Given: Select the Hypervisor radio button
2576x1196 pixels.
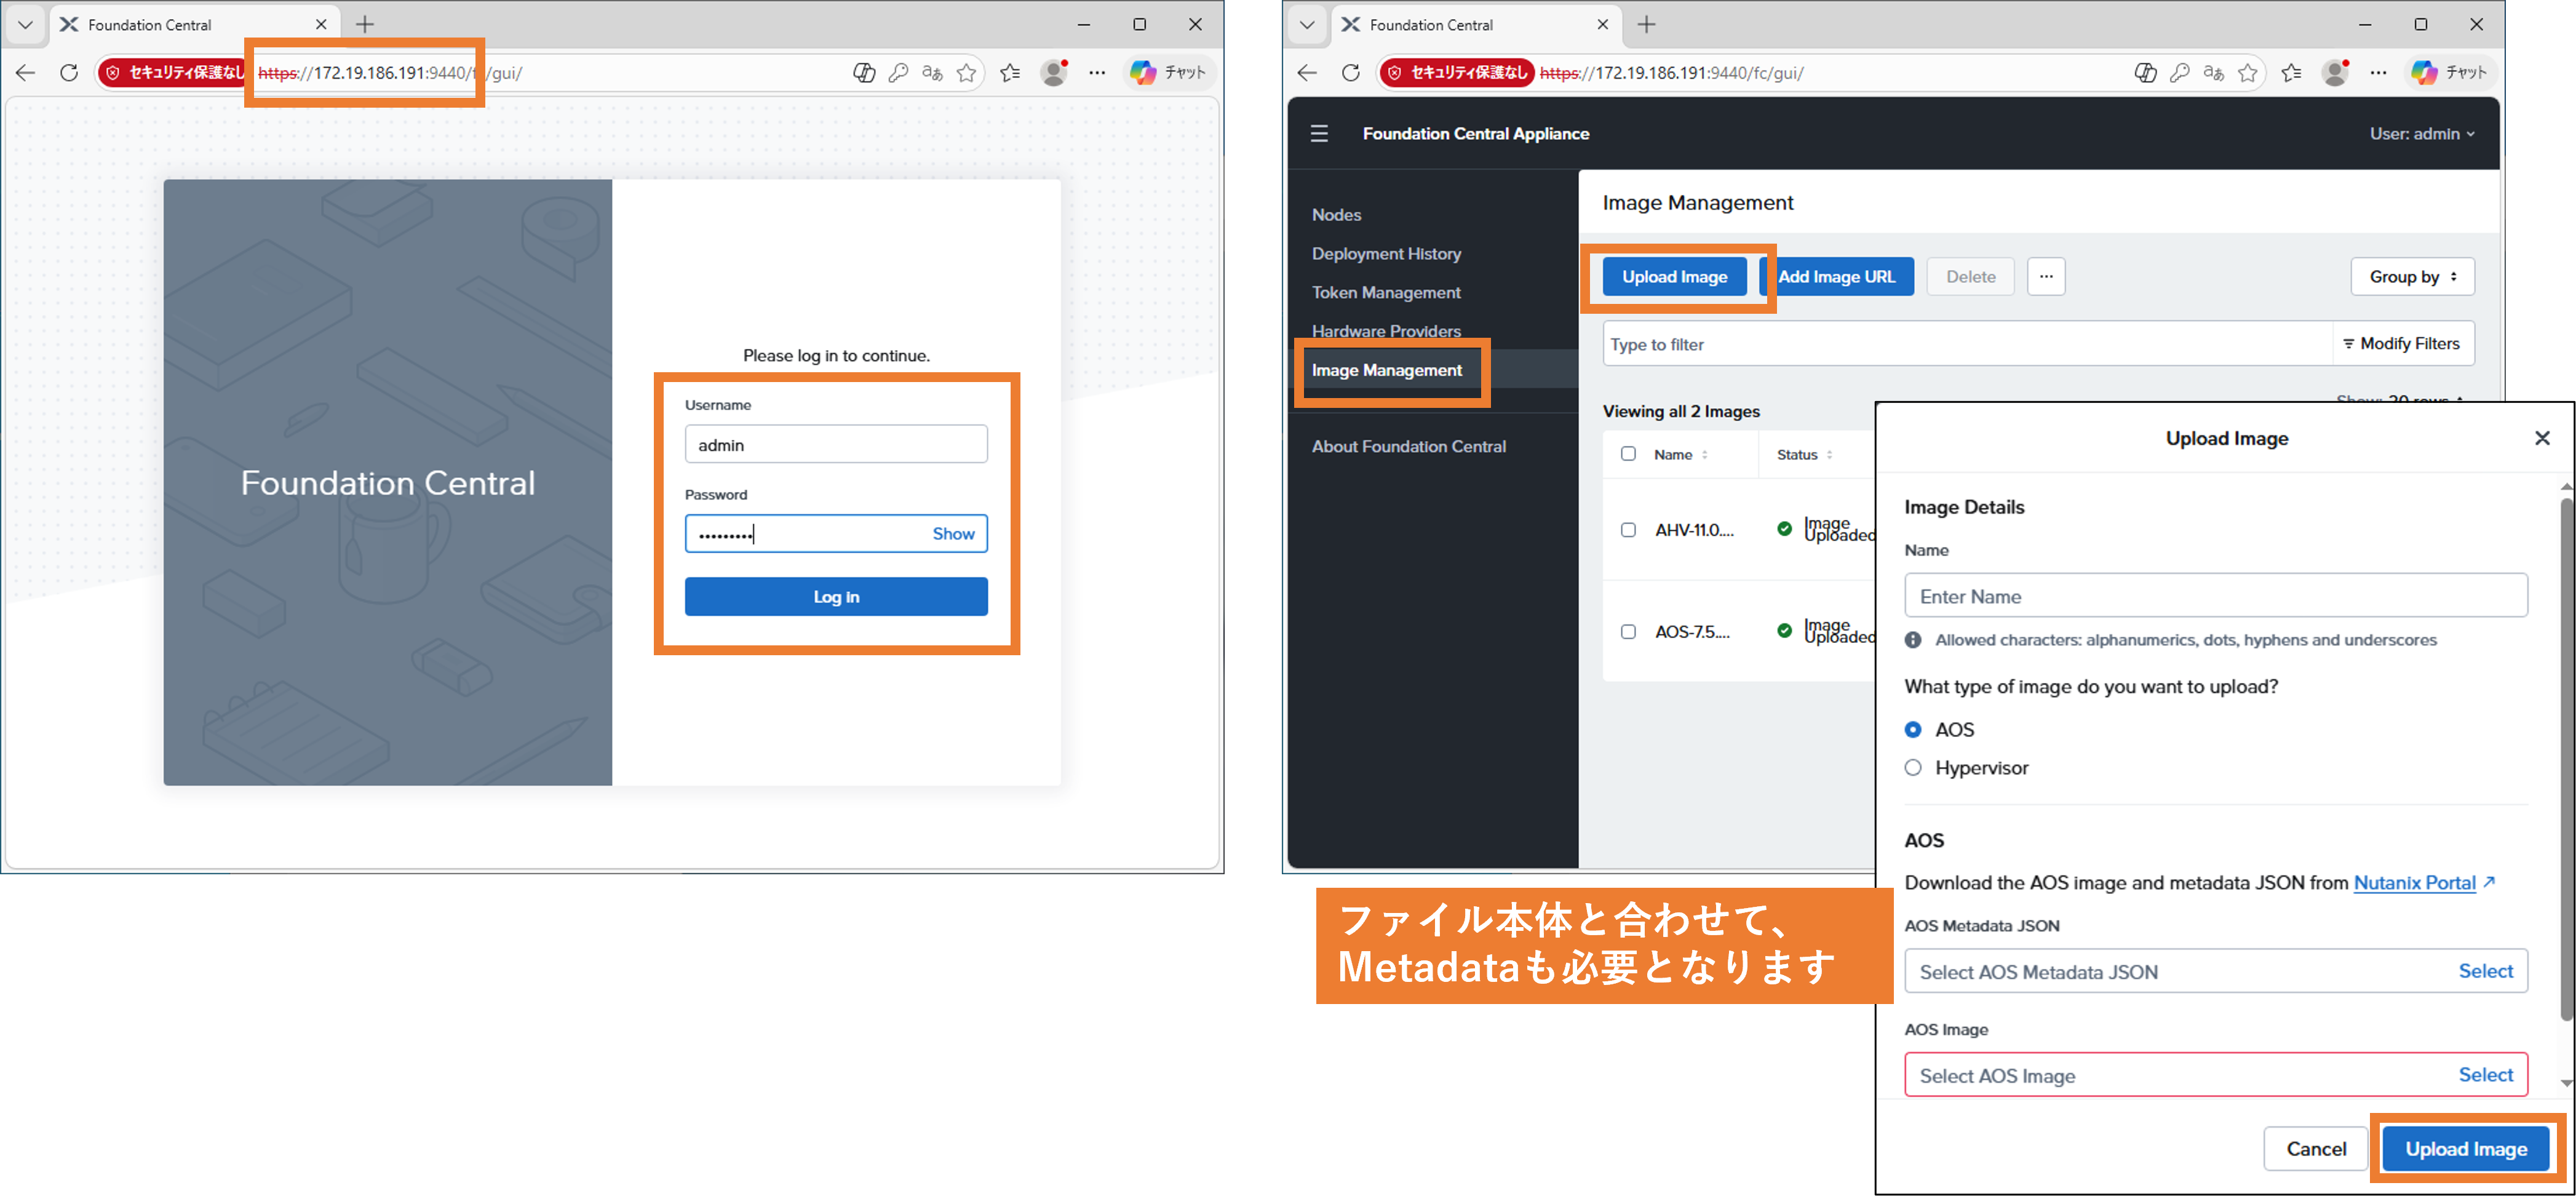Looking at the screenshot, I should pos(1913,768).
